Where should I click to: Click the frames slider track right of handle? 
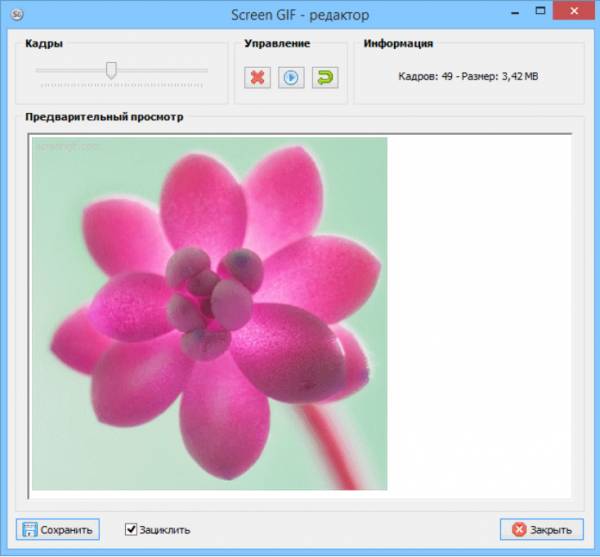pos(160,71)
